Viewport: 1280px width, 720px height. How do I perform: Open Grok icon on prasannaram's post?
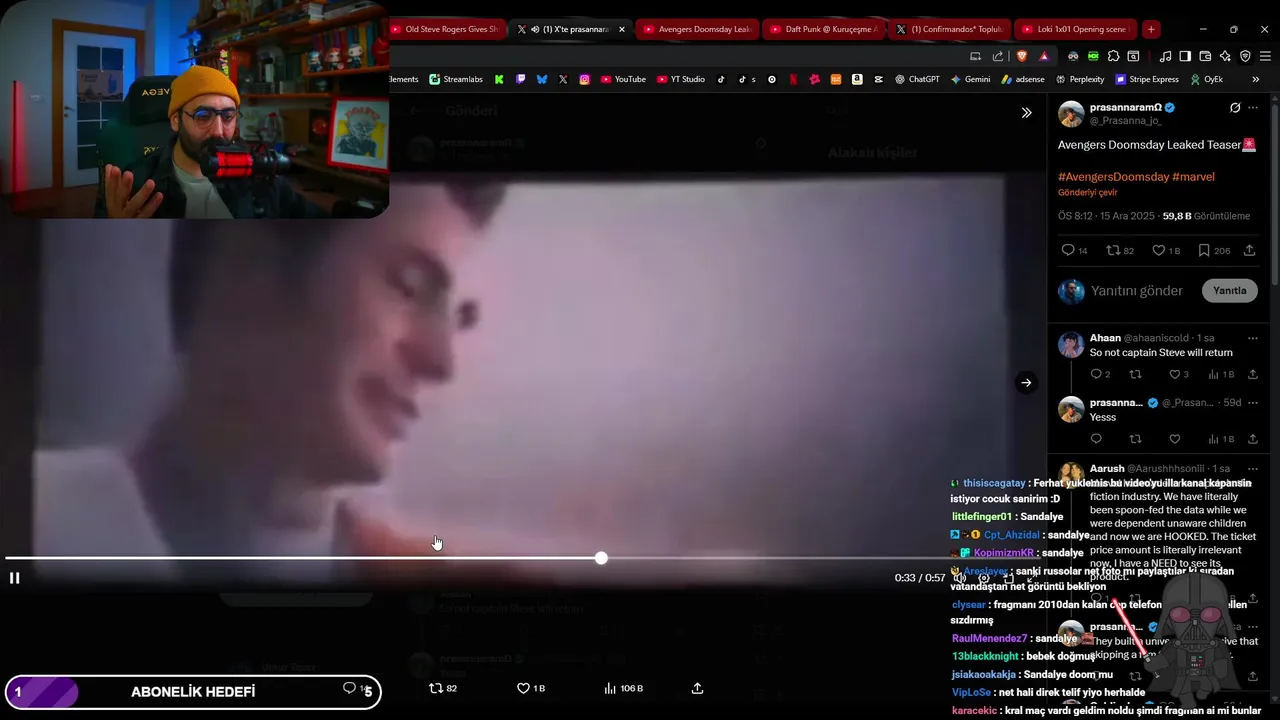pyautogui.click(x=1235, y=108)
